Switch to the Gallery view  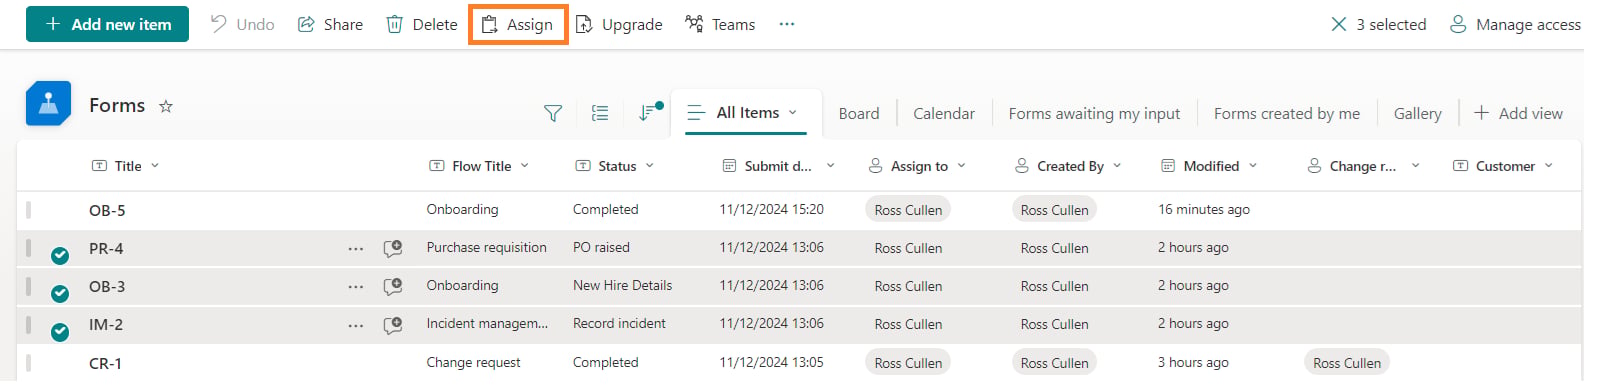click(x=1418, y=114)
